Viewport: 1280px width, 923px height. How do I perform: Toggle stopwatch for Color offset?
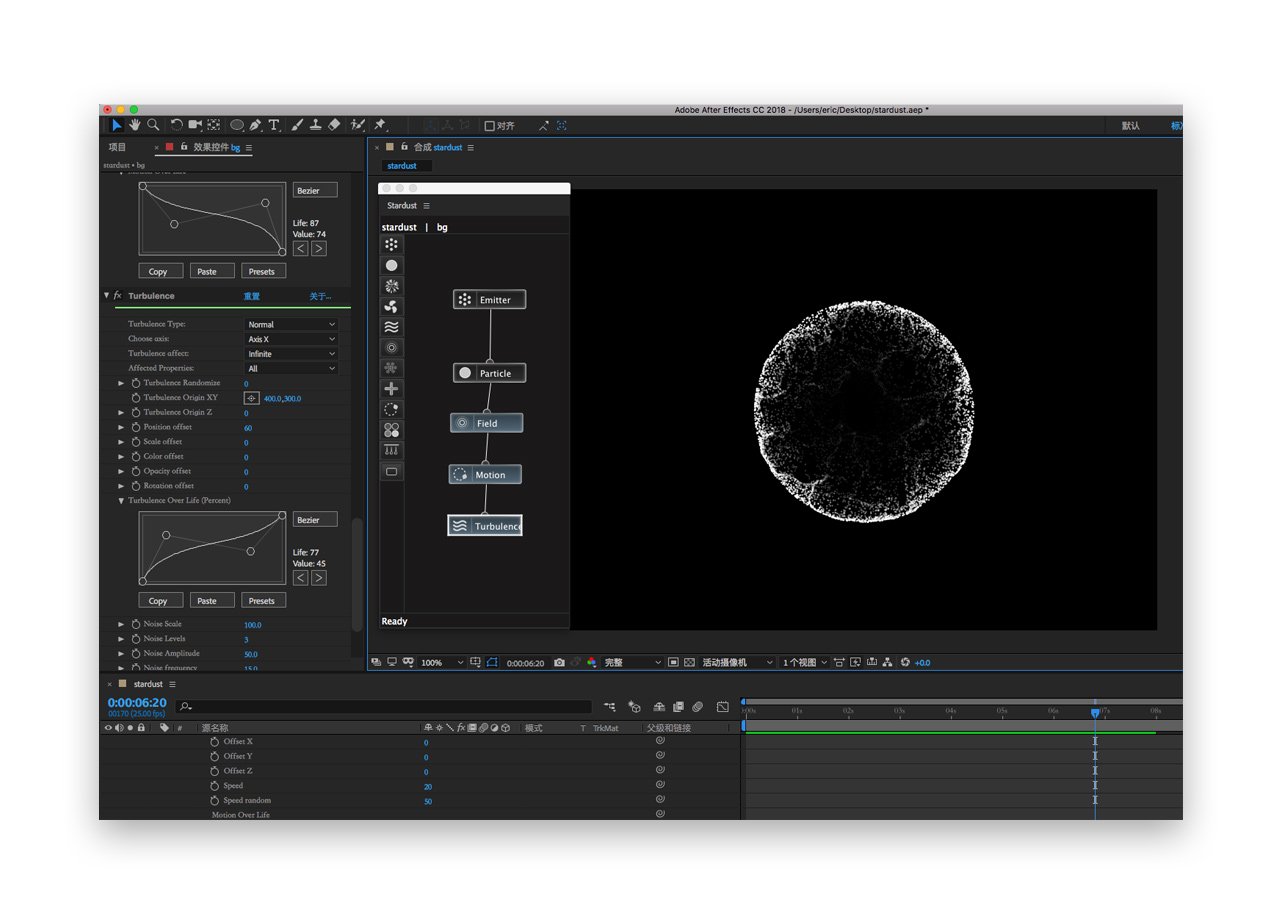coord(136,457)
